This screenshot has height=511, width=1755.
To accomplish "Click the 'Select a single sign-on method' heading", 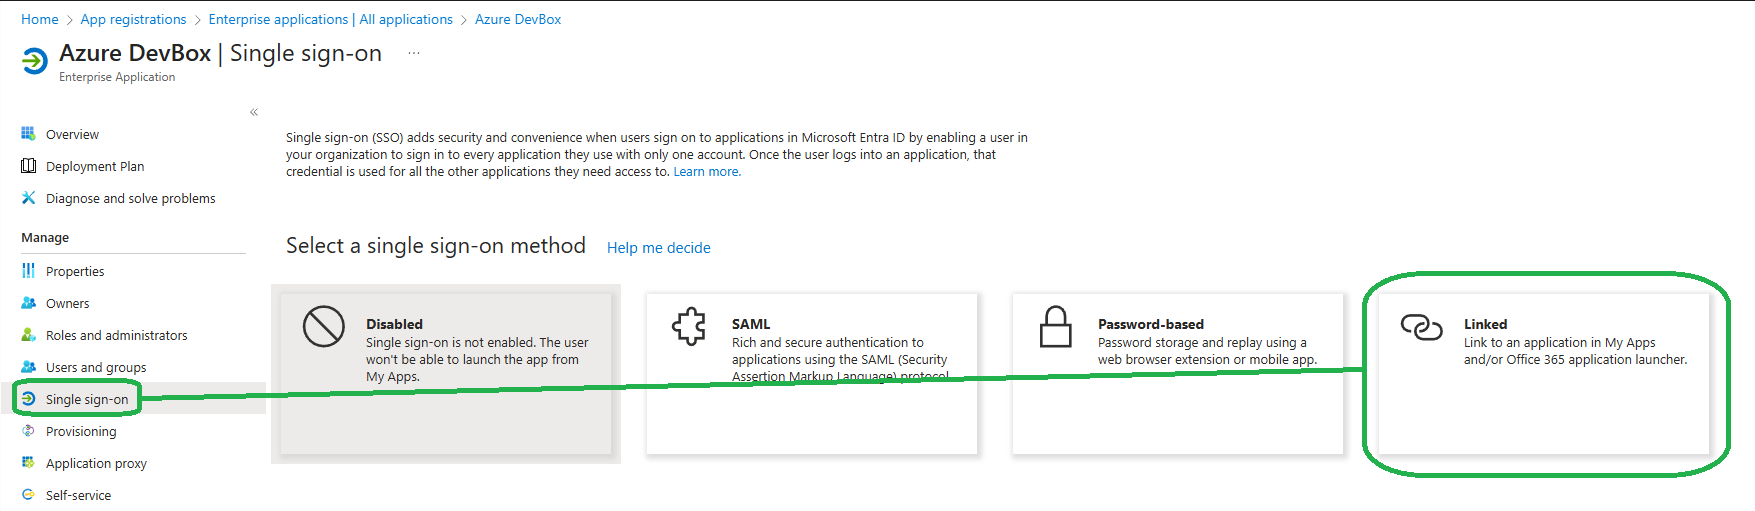I will point(436,246).
